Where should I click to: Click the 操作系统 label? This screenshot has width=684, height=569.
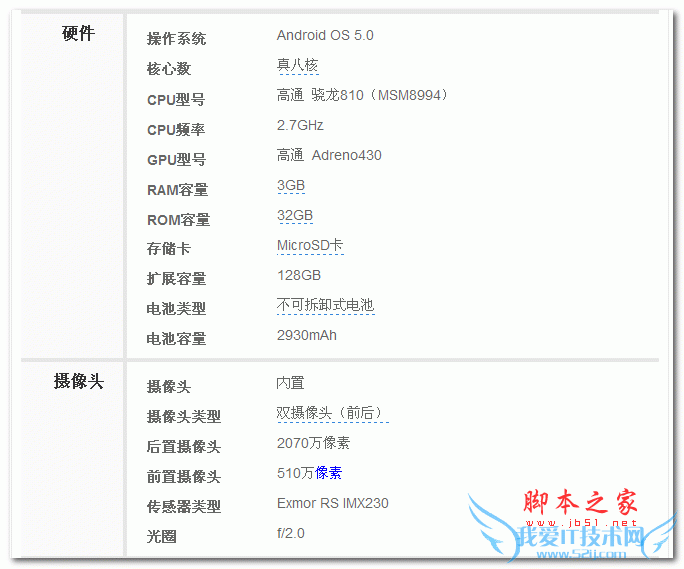point(176,38)
